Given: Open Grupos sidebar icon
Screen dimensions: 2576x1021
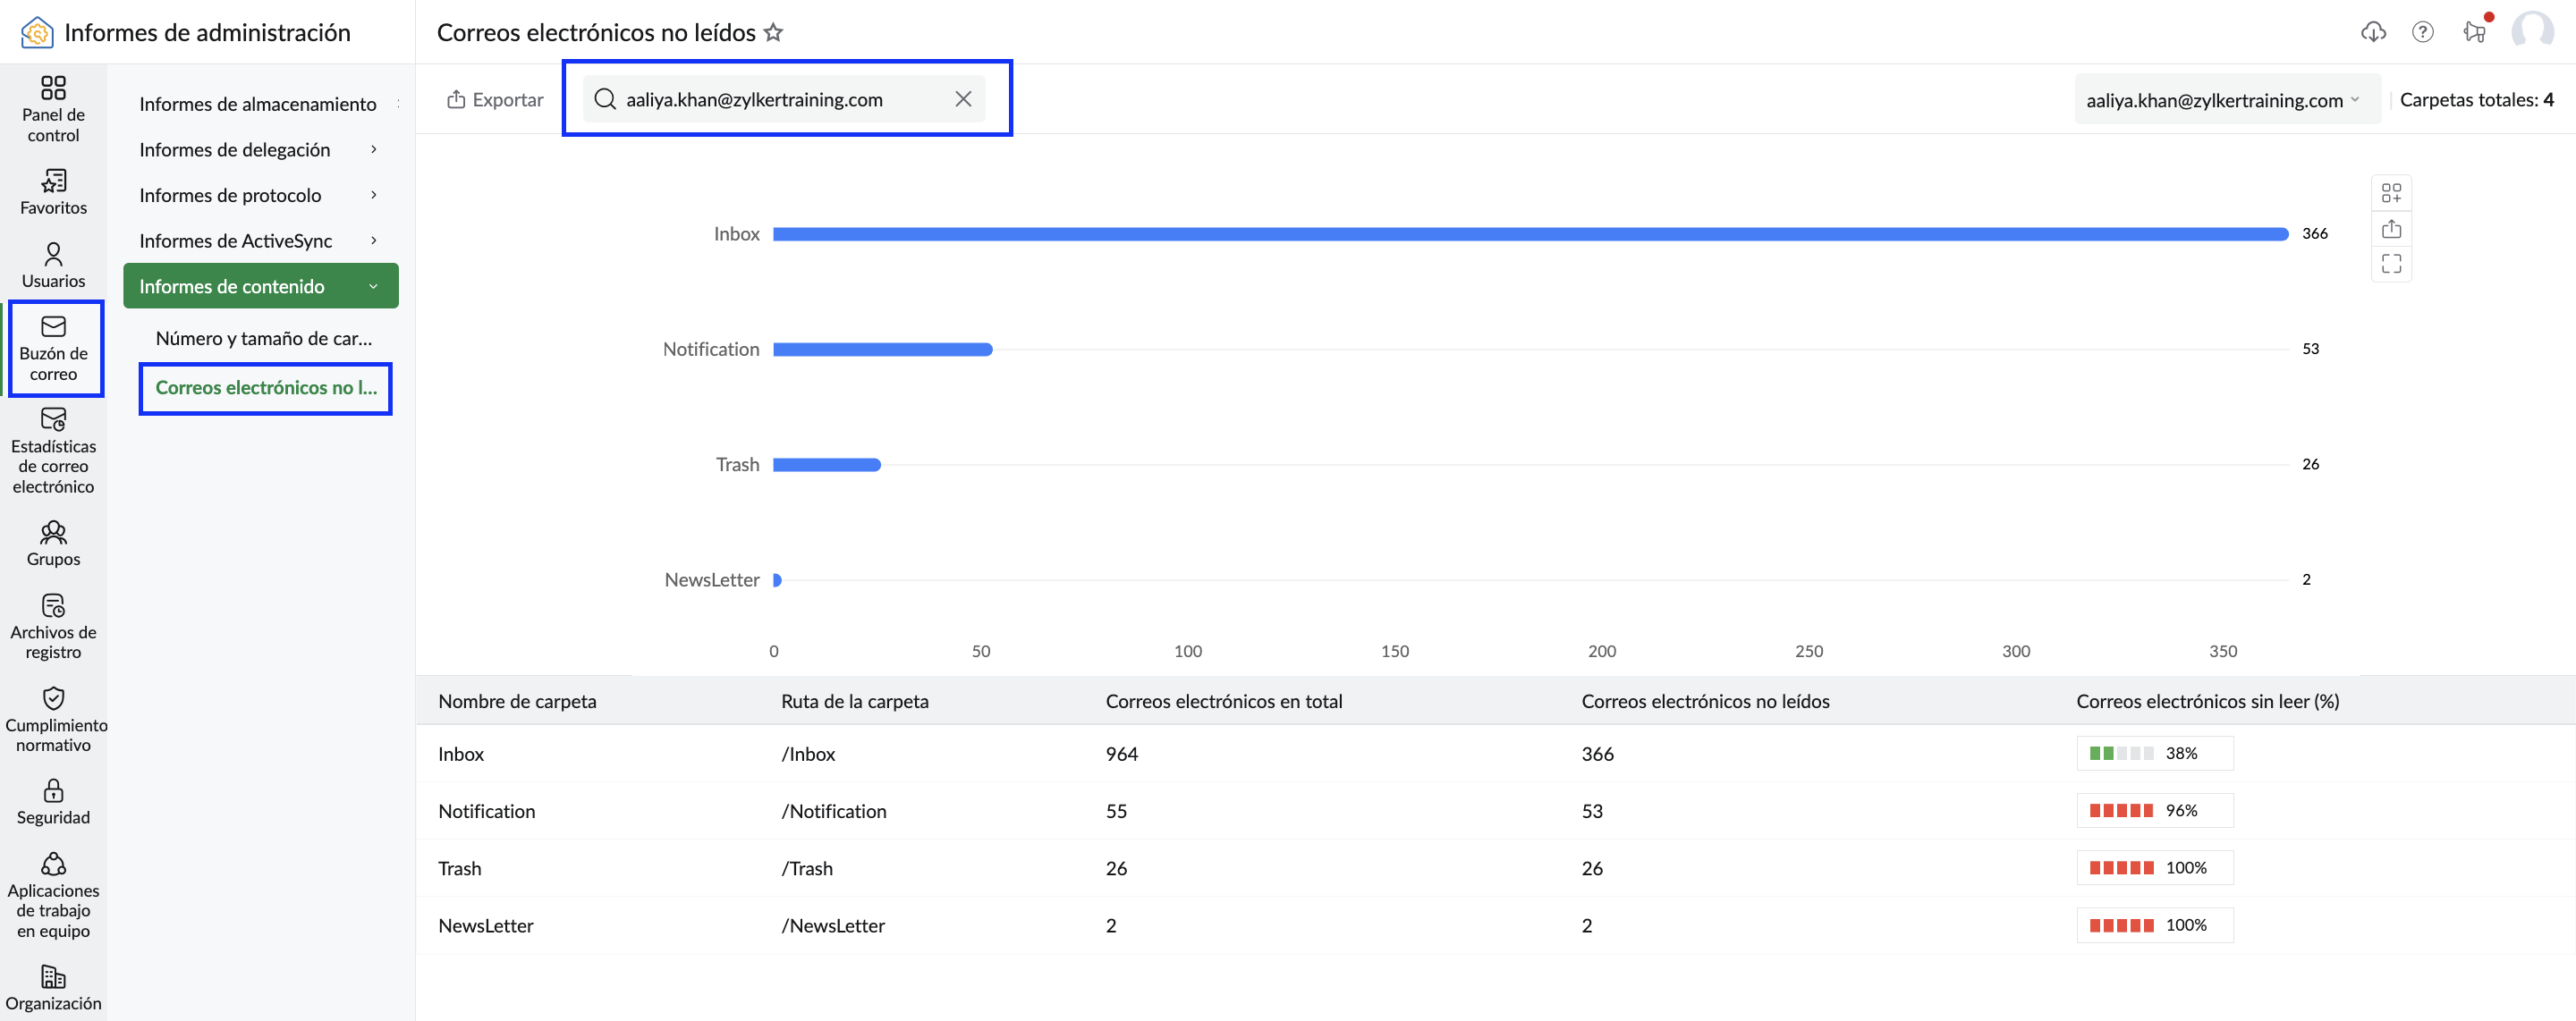Looking at the screenshot, I should pyautogui.click(x=53, y=531).
